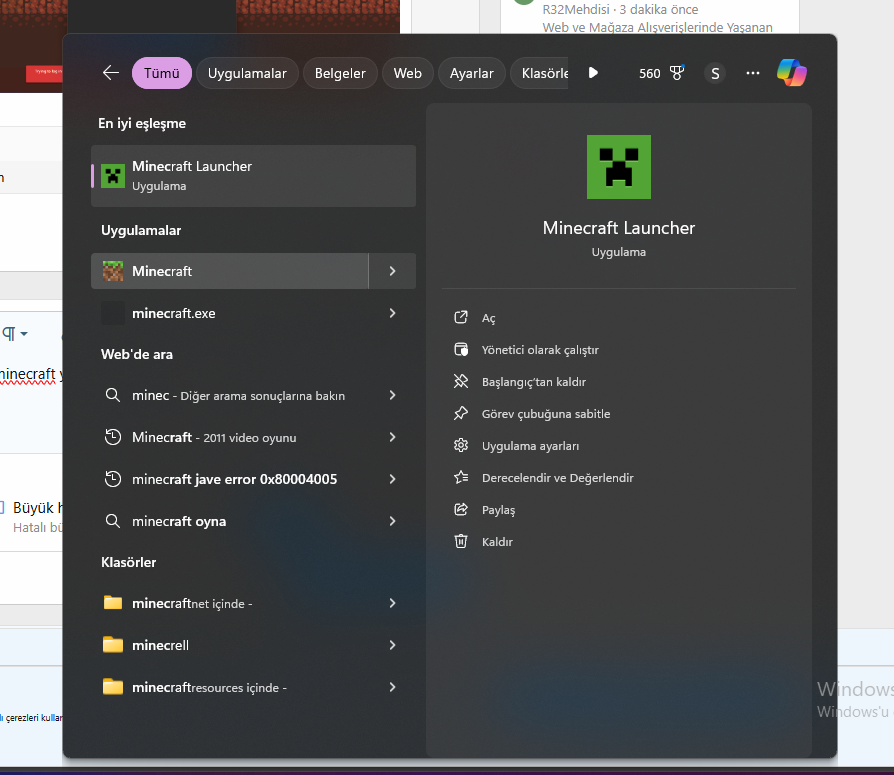Screen dimensions: 894x775
Task: Click the Minecraft grass block icon
Action: point(113,271)
